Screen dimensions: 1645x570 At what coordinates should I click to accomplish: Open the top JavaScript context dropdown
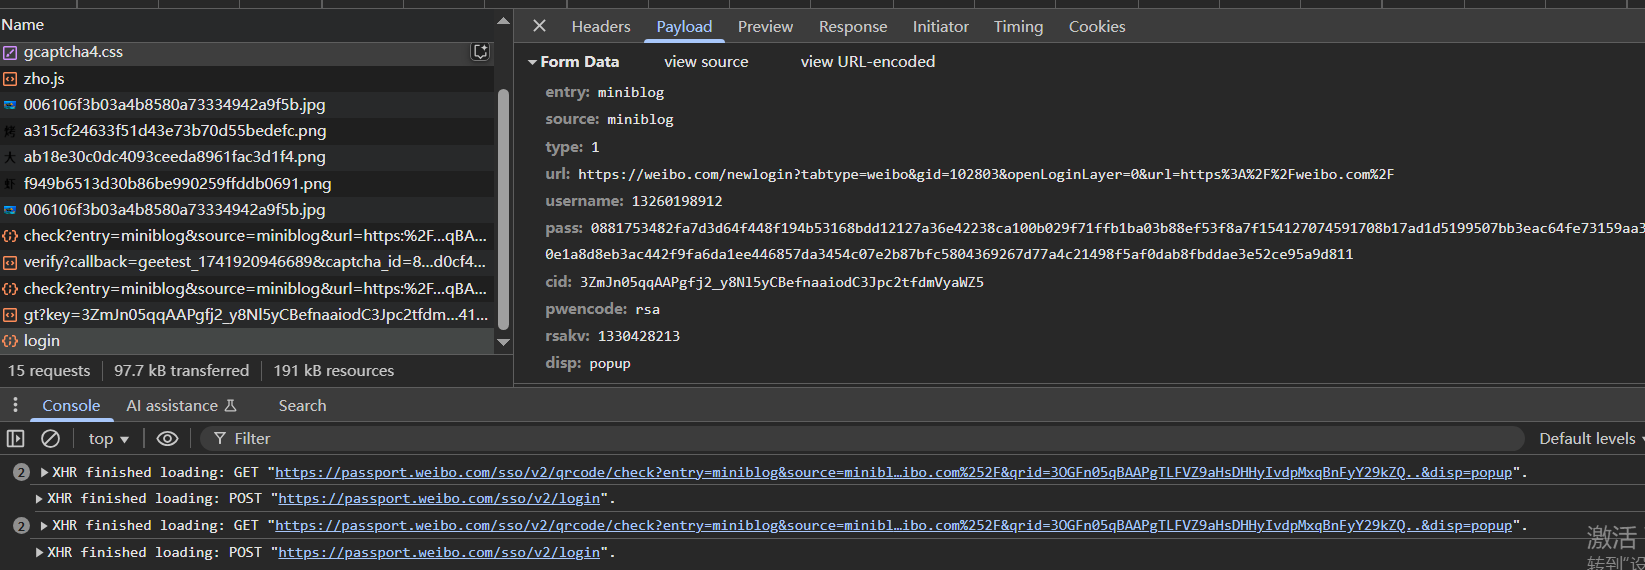click(108, 438)
